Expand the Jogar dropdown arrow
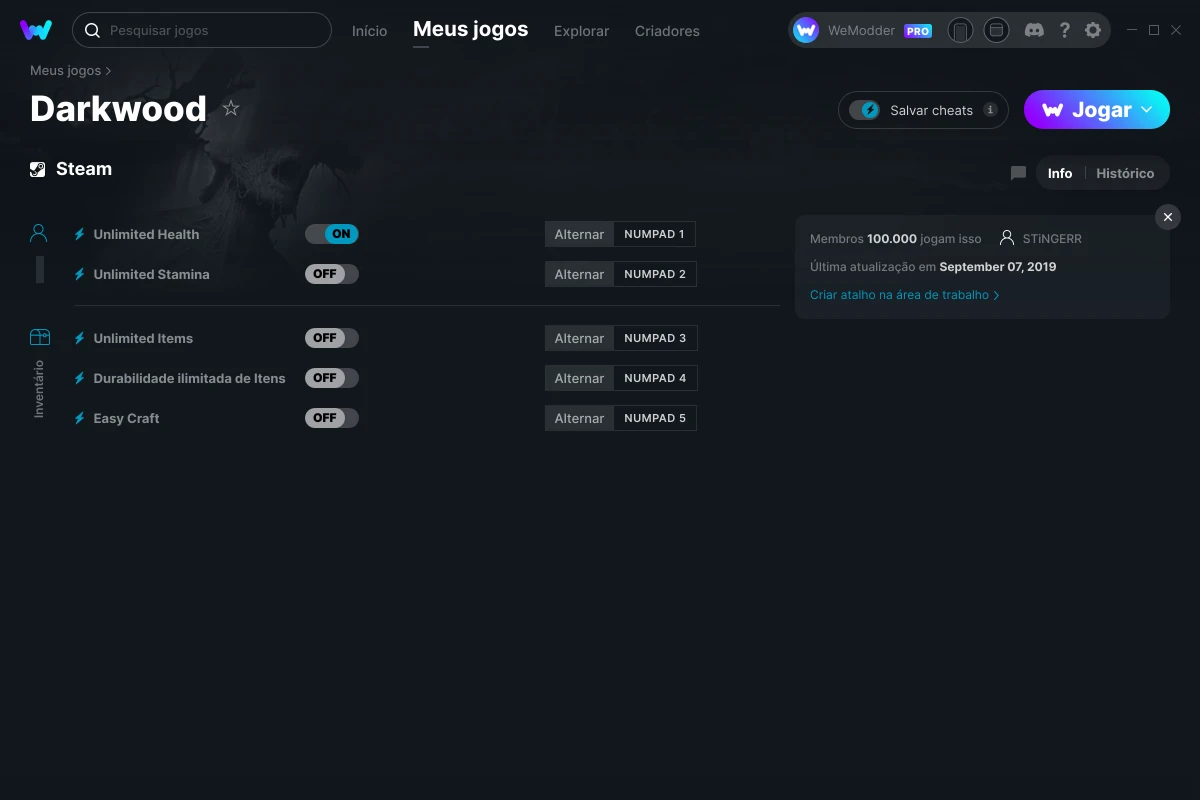Image resolution: width=1200 pixels, height=800 pixels. (x=1147, y=110)
